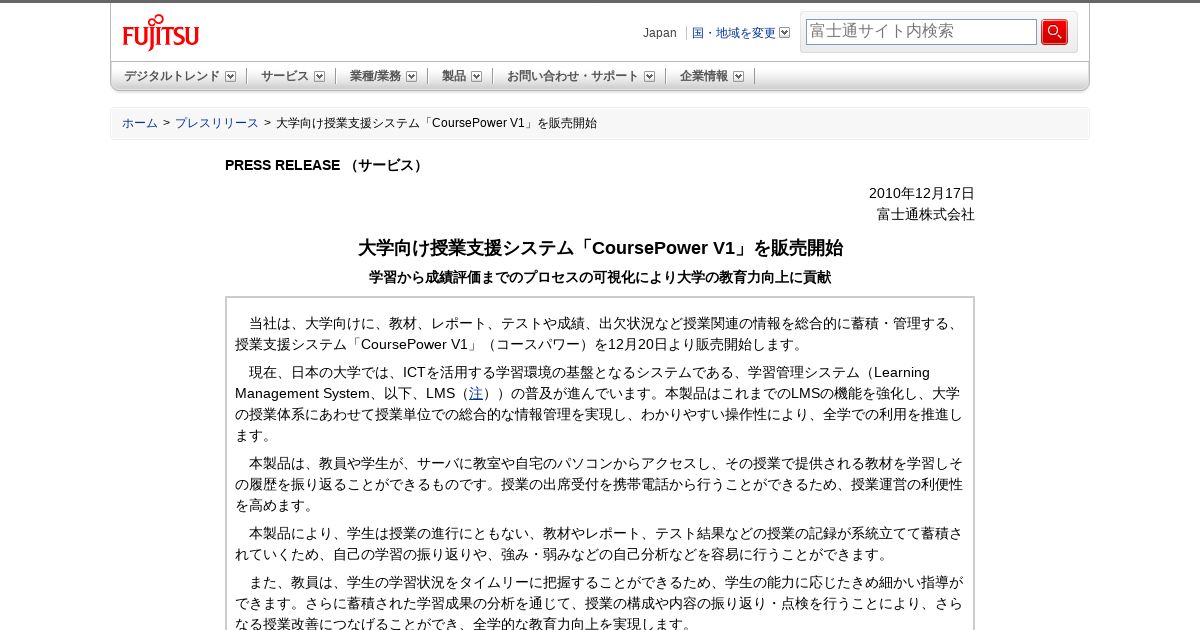Expand the 製品 dropdown arrow

[477, 76]
